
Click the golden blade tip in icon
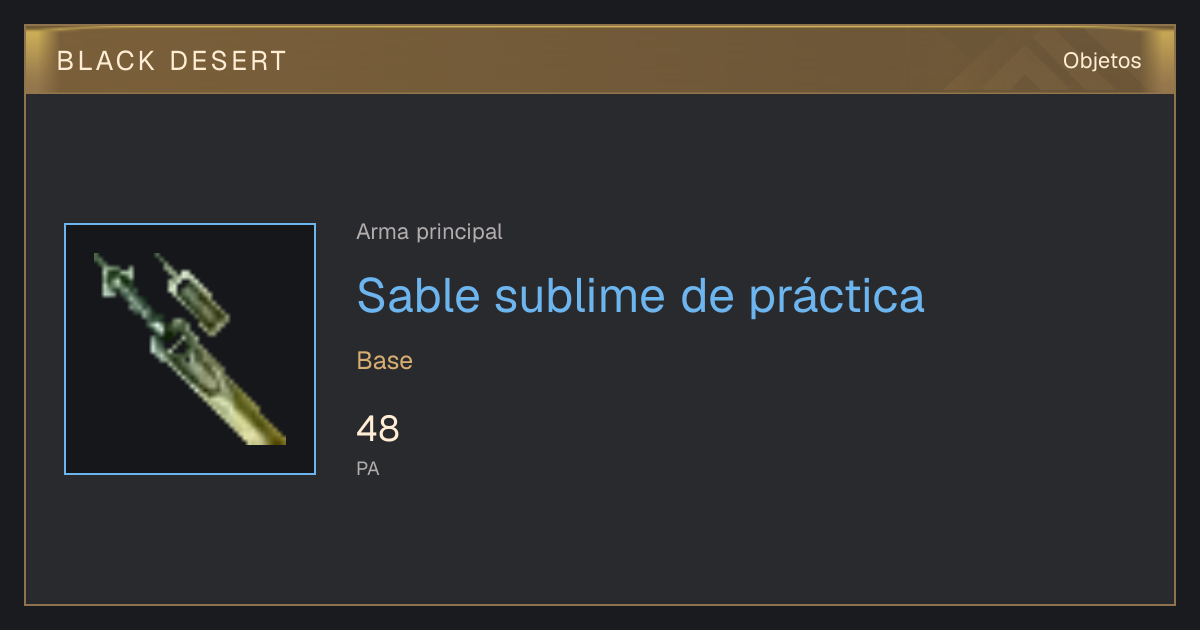click(255, 420)
